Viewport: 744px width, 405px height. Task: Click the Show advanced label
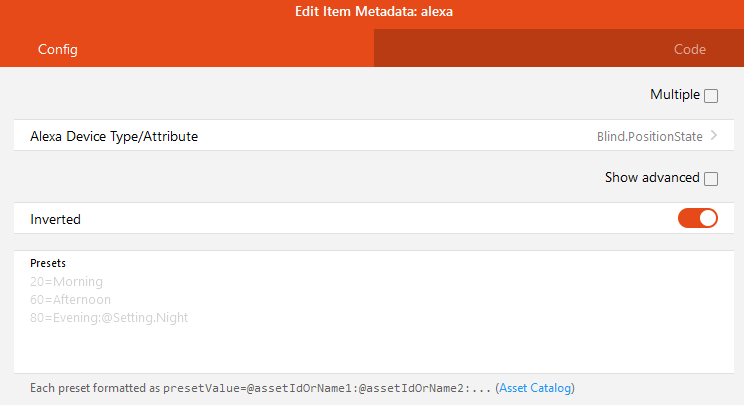(x=652, y=178)
